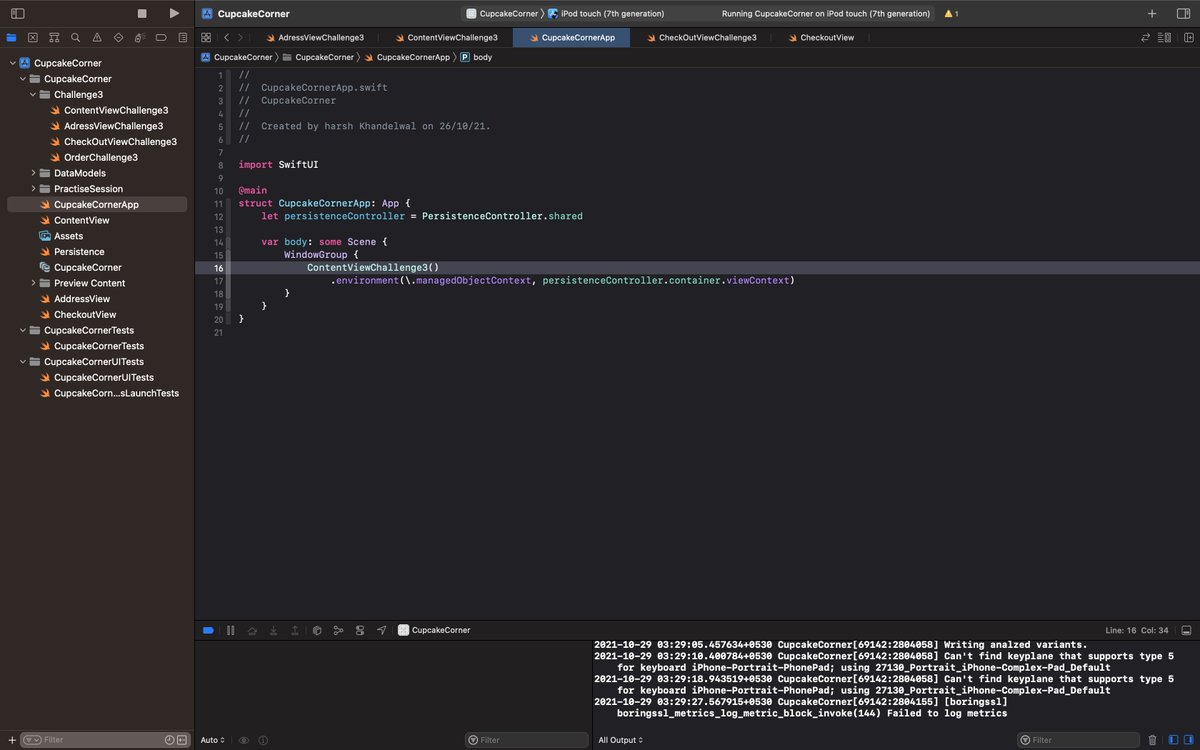Screen dimensions: 1200x750
Task: Collapse the CupcakeCorner project tree
Action: (x=13, y=62)
